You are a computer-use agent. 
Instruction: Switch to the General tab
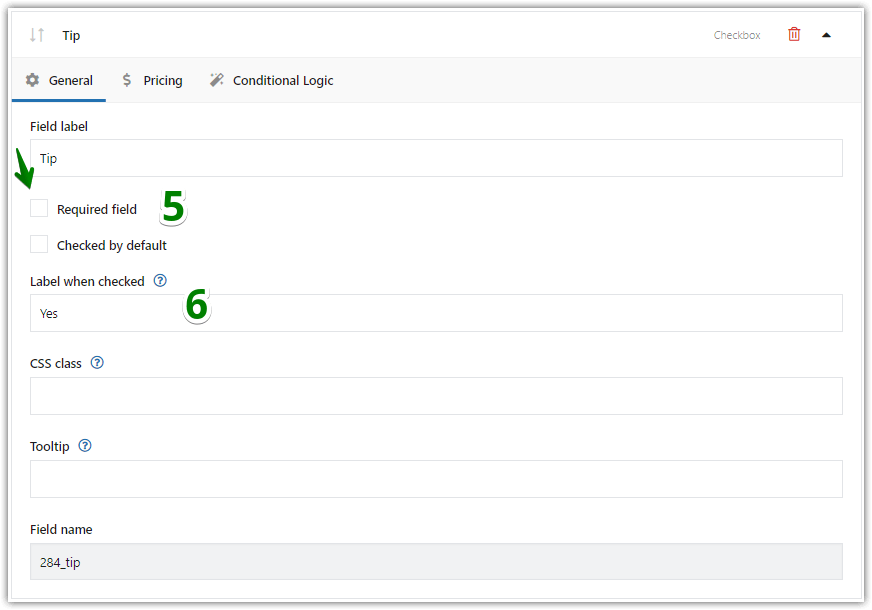click(59, 81)
